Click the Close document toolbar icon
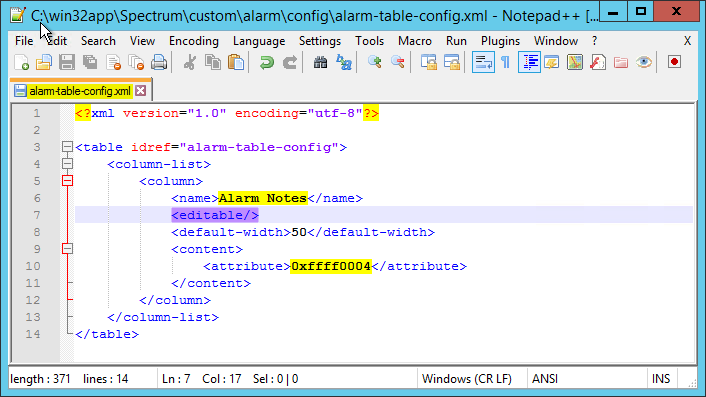 [113, 62]
